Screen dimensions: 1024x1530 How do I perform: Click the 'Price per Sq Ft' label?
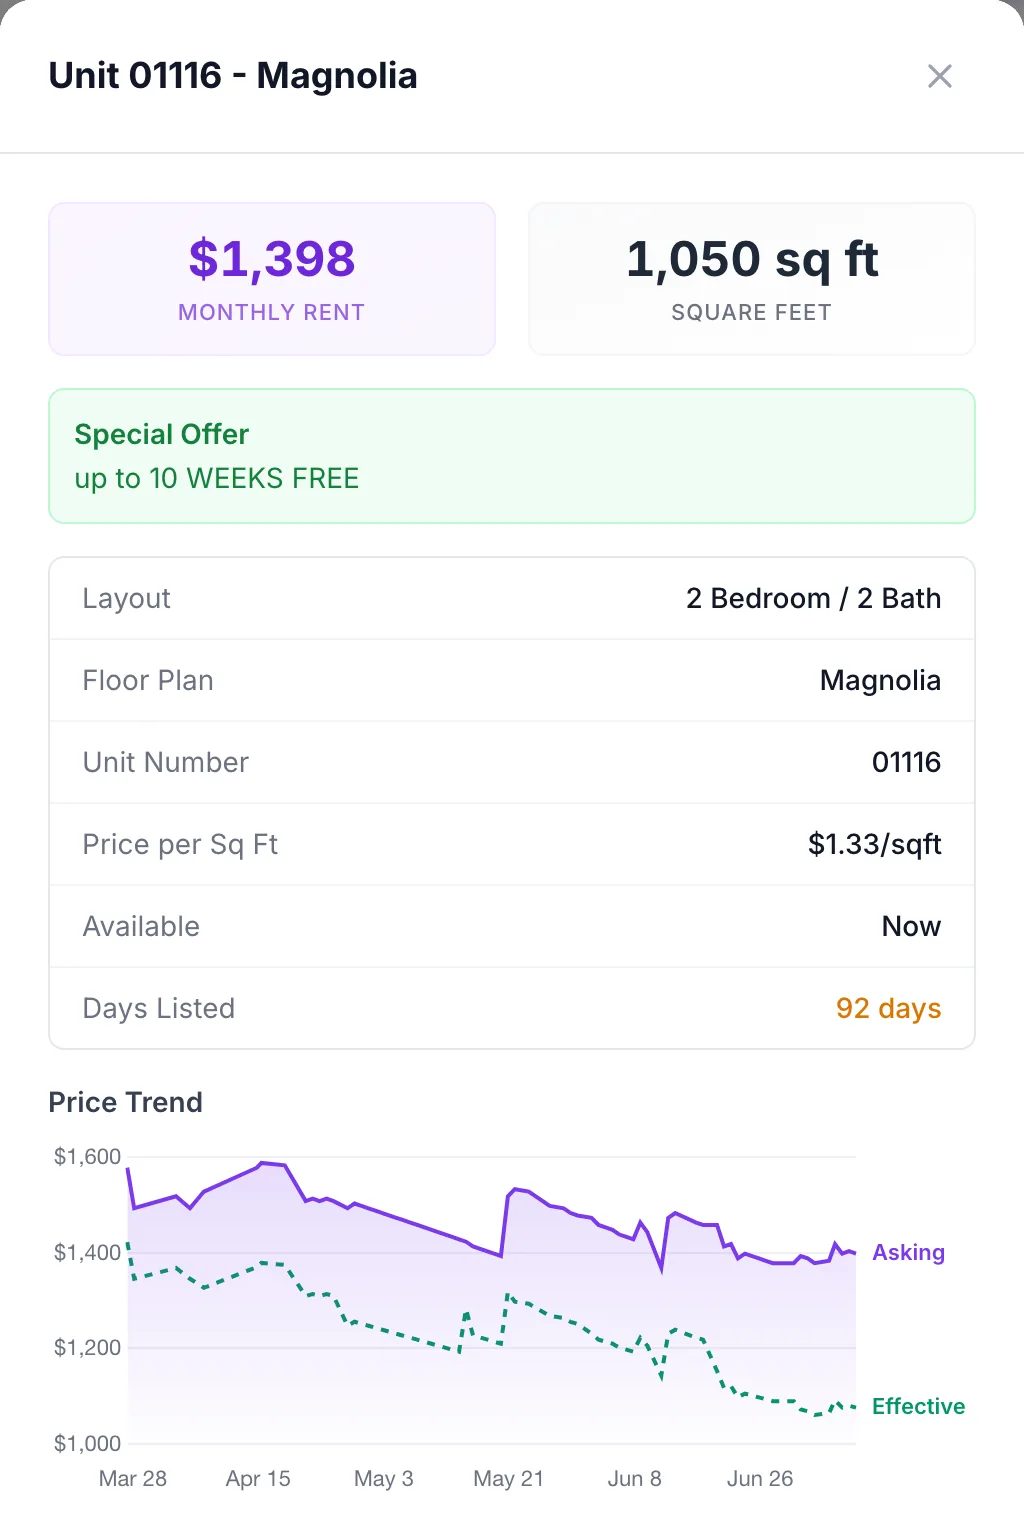[180, 844]
